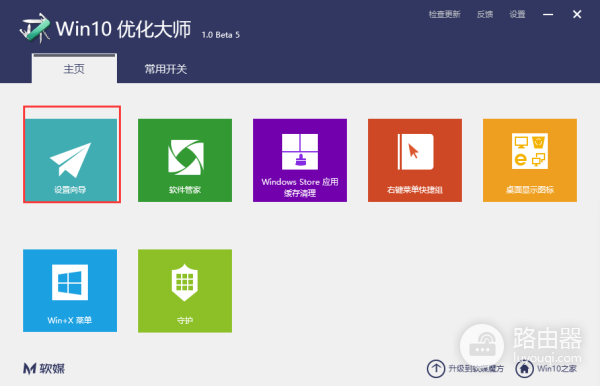Open Windows Store 应用缓存清理 tile
This screenshot has width=600, height=386.
300,160
